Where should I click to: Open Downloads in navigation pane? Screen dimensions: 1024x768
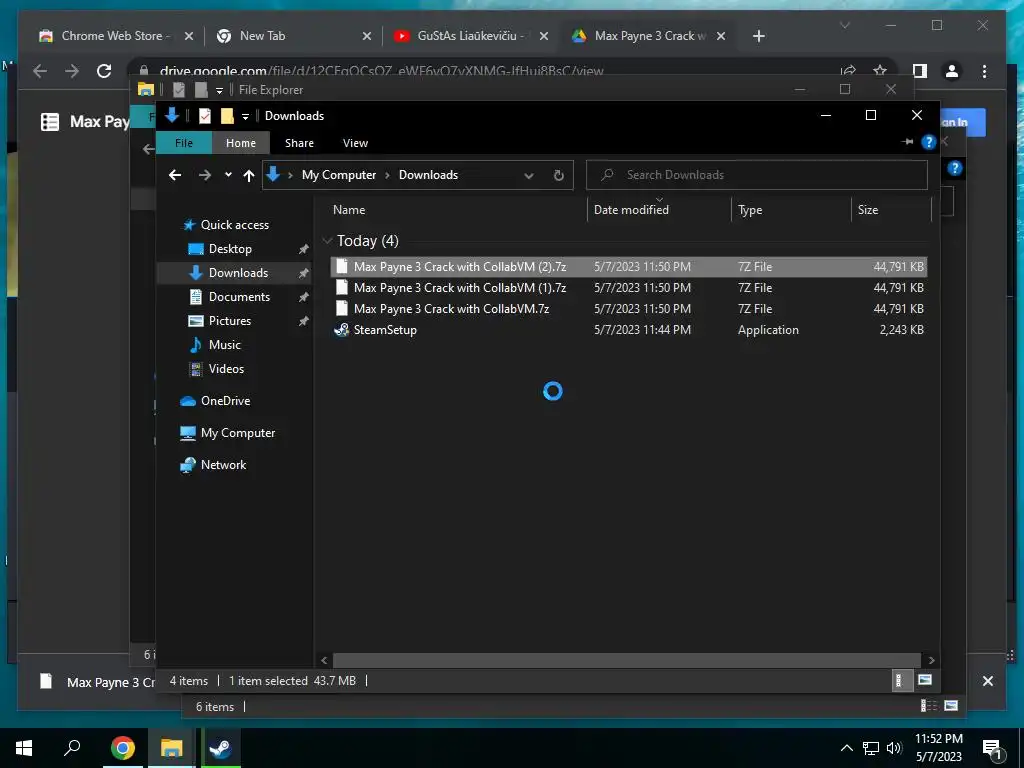pyautogui.click(x=238, y=273)
